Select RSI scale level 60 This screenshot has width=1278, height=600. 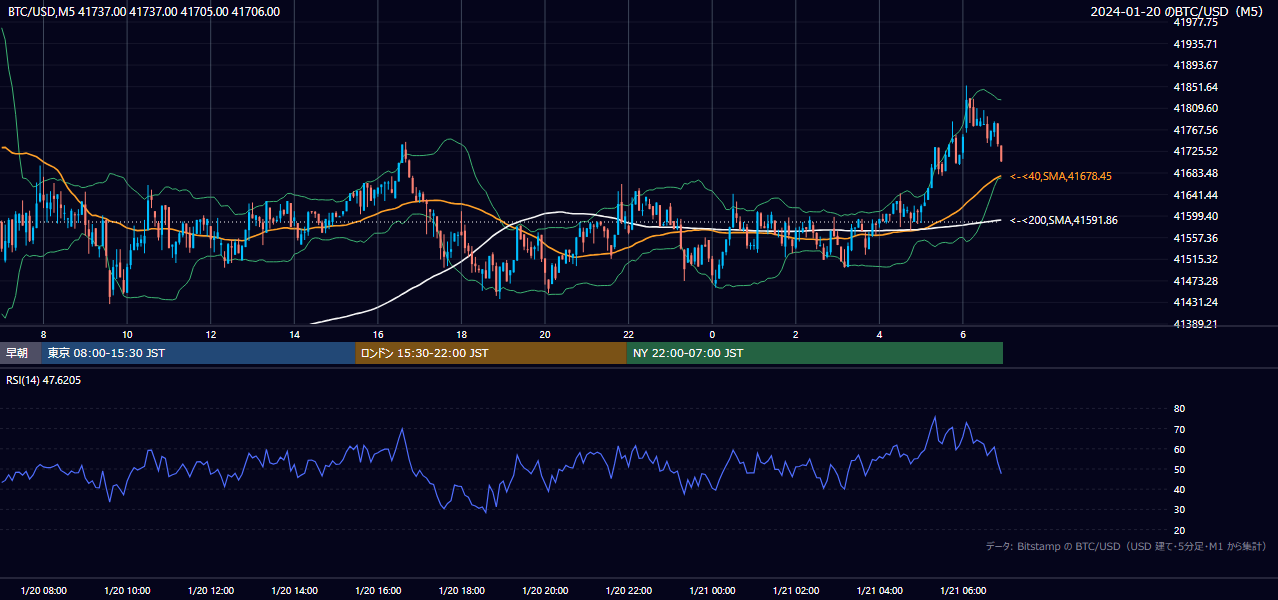click(1179, 449)
